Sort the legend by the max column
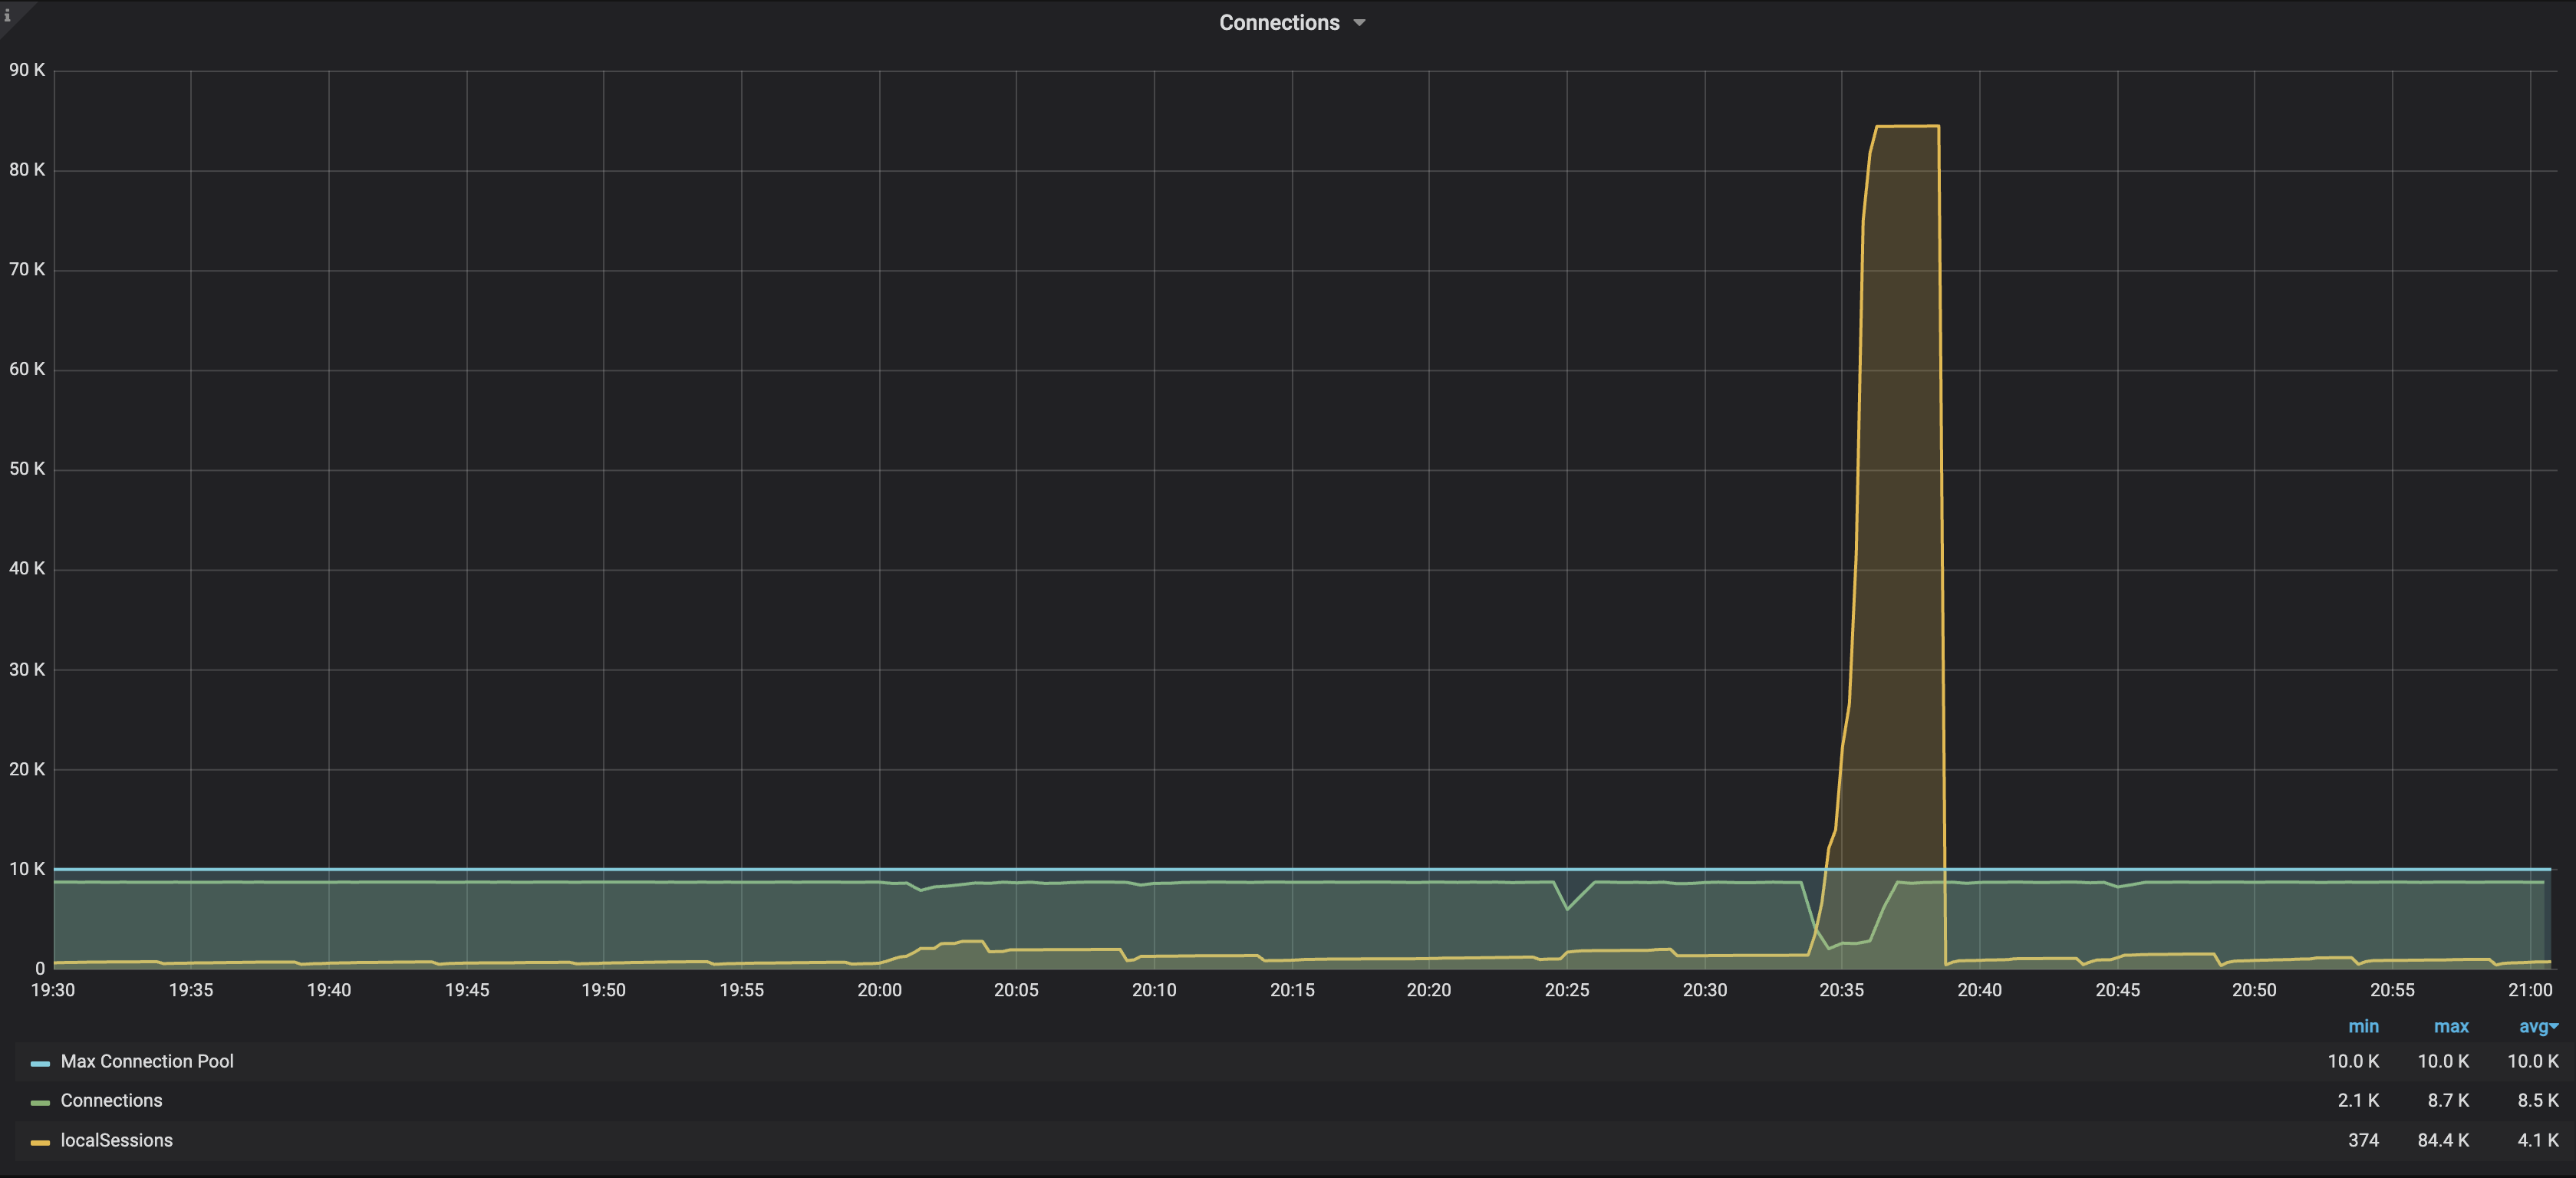 2451,1026
